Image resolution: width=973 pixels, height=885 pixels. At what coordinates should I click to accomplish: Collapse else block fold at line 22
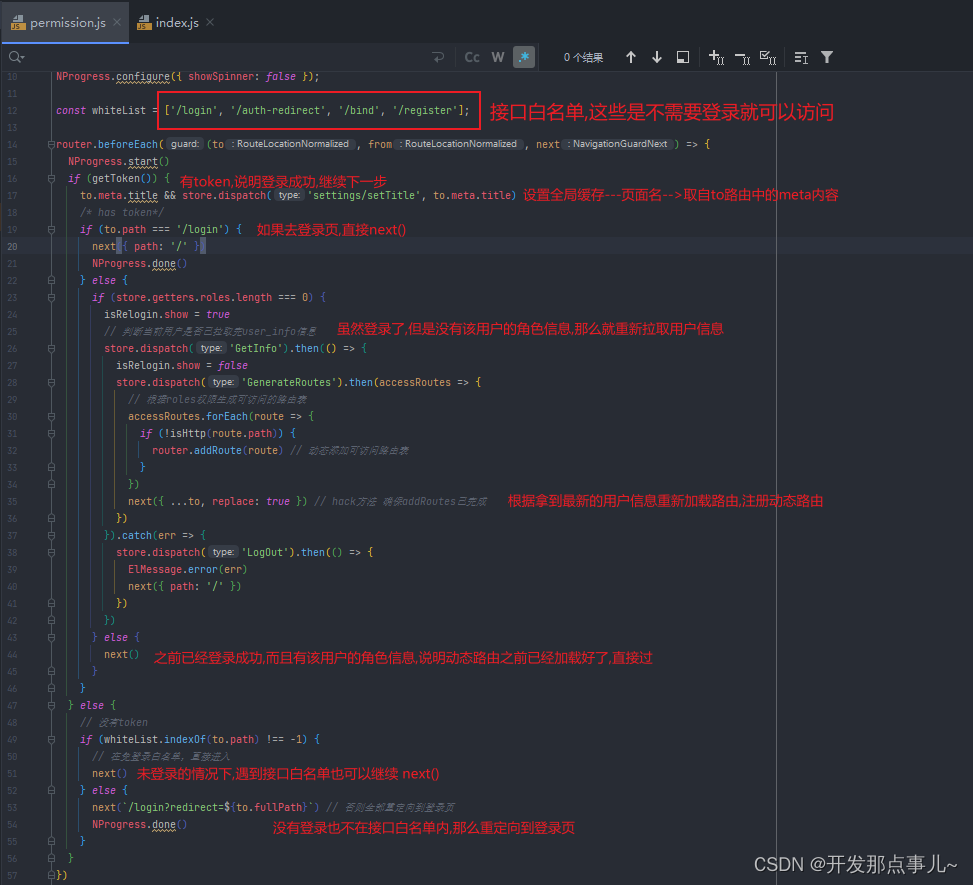point(52,281)
